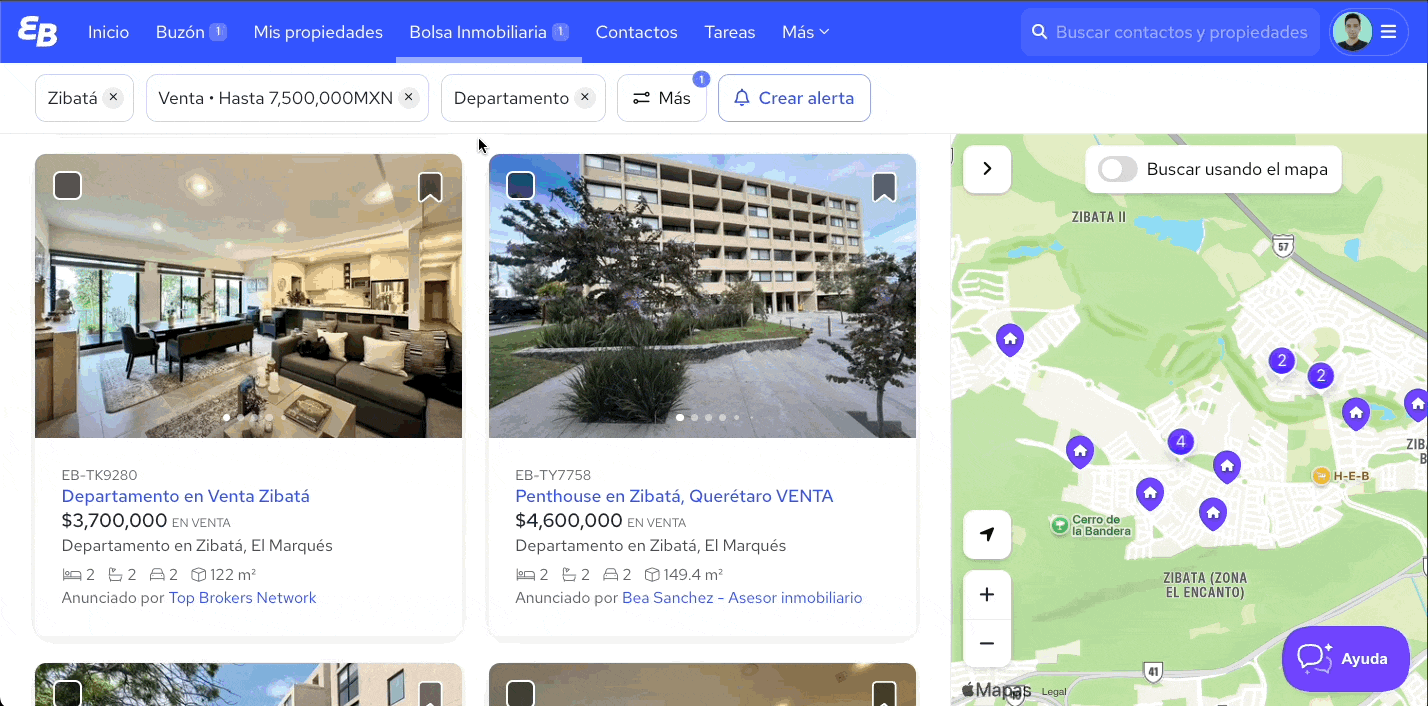Tick the checkbox on the Penthouse listing
This screenshot has width=1428, height=706.
point(521,186)
